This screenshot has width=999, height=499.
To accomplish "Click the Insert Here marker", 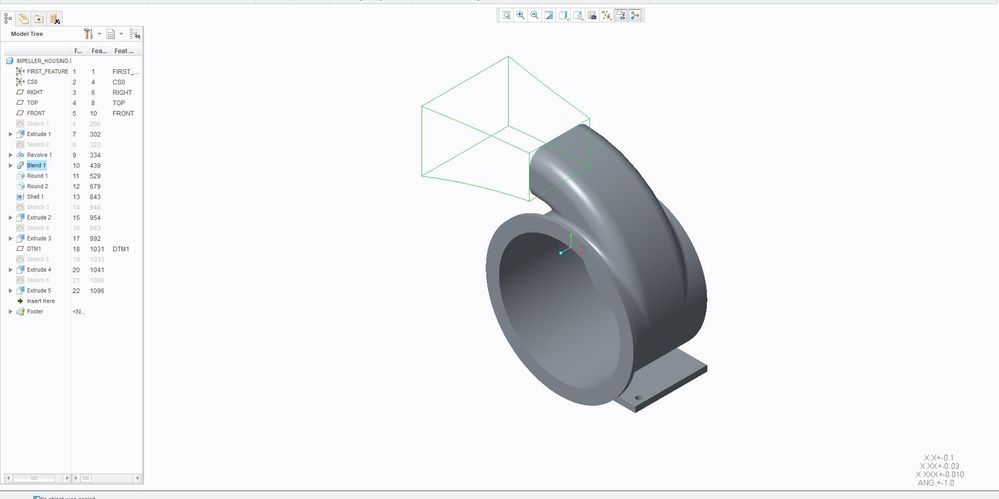I will (41, 301).
